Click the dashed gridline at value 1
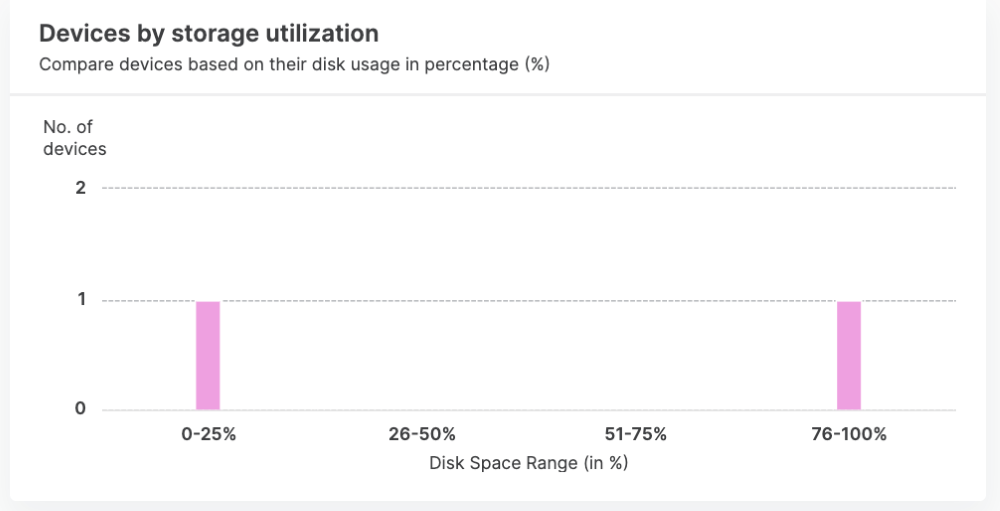The width and height of the screenshot is (1000, 511). [529, 300]
